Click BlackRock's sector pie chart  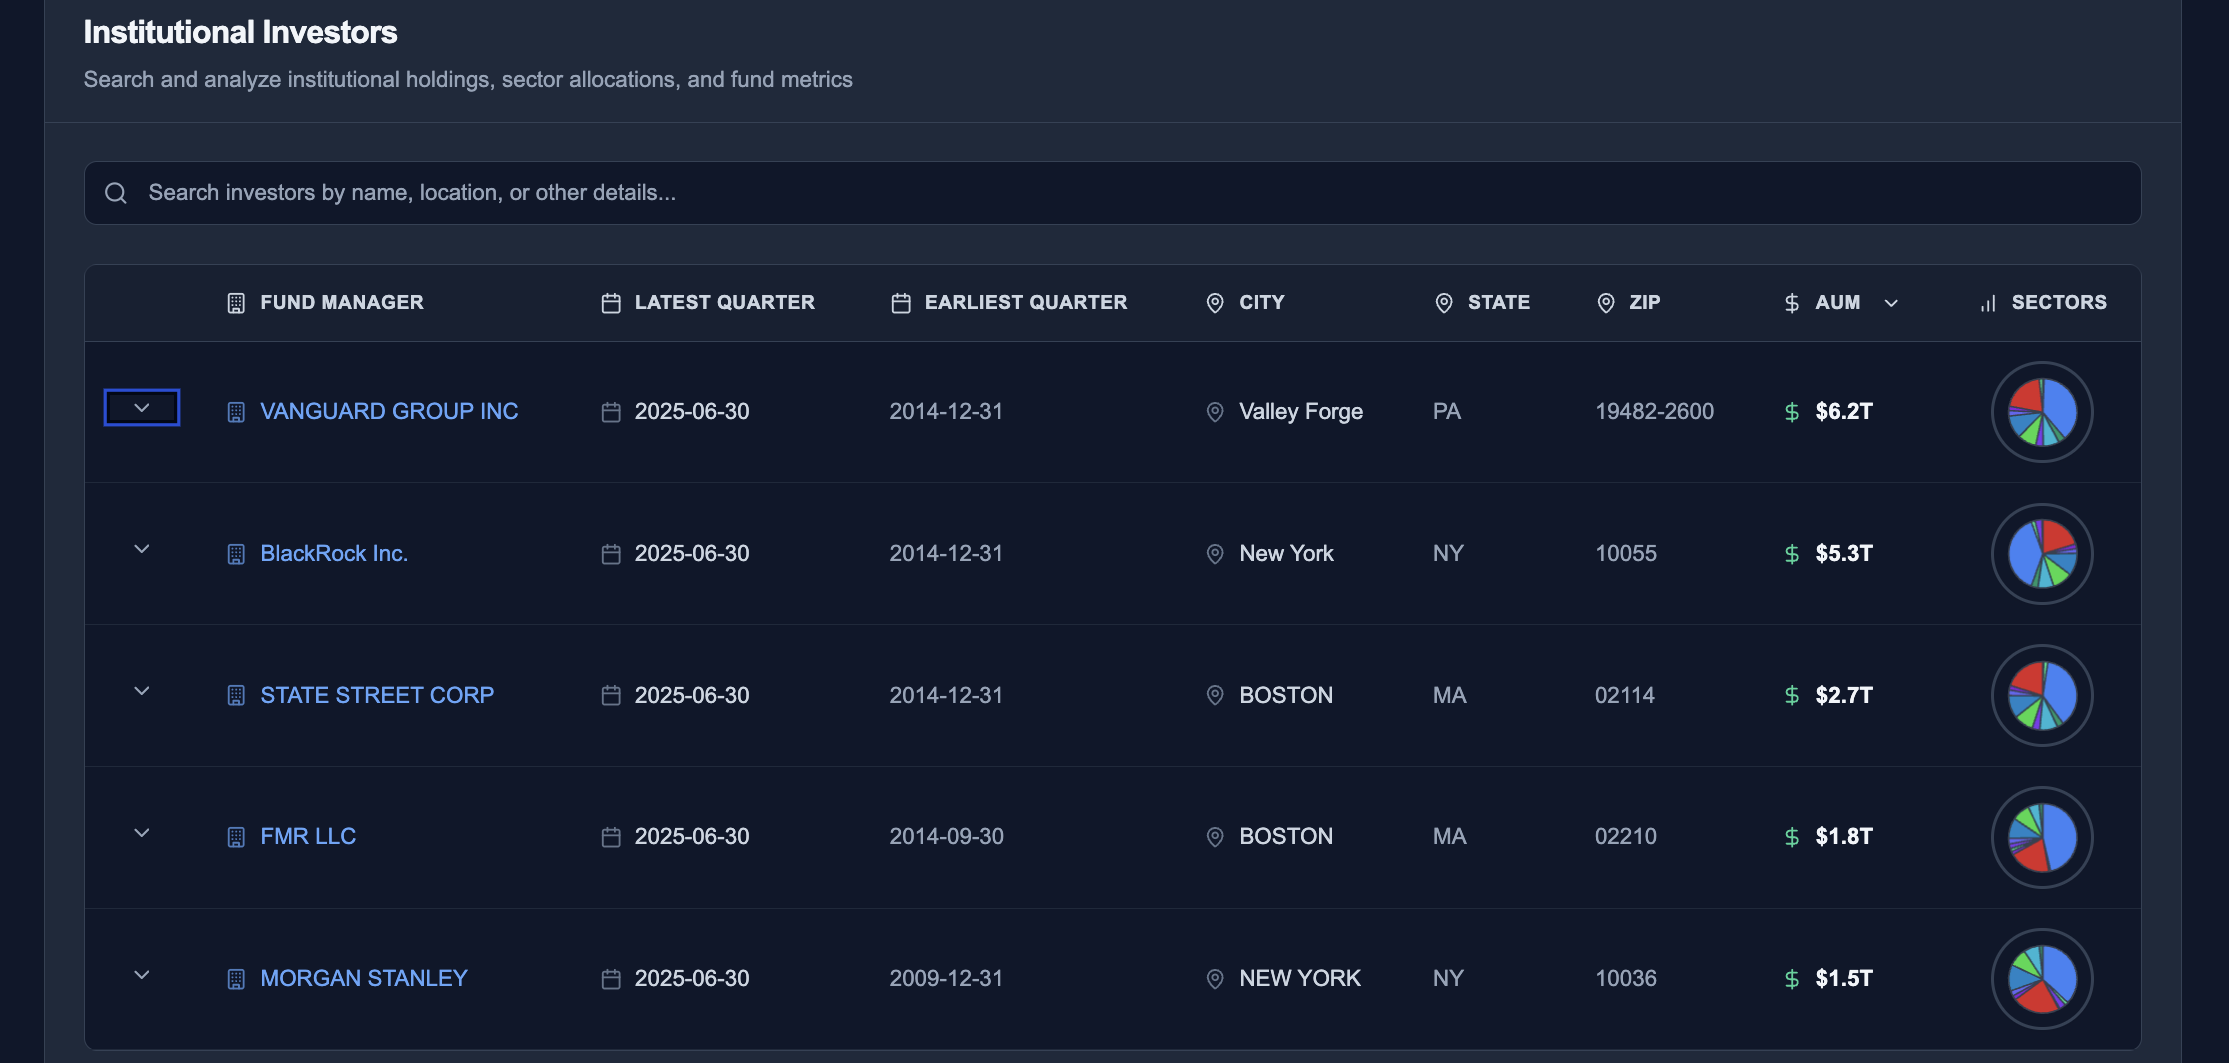(2041, 553)
